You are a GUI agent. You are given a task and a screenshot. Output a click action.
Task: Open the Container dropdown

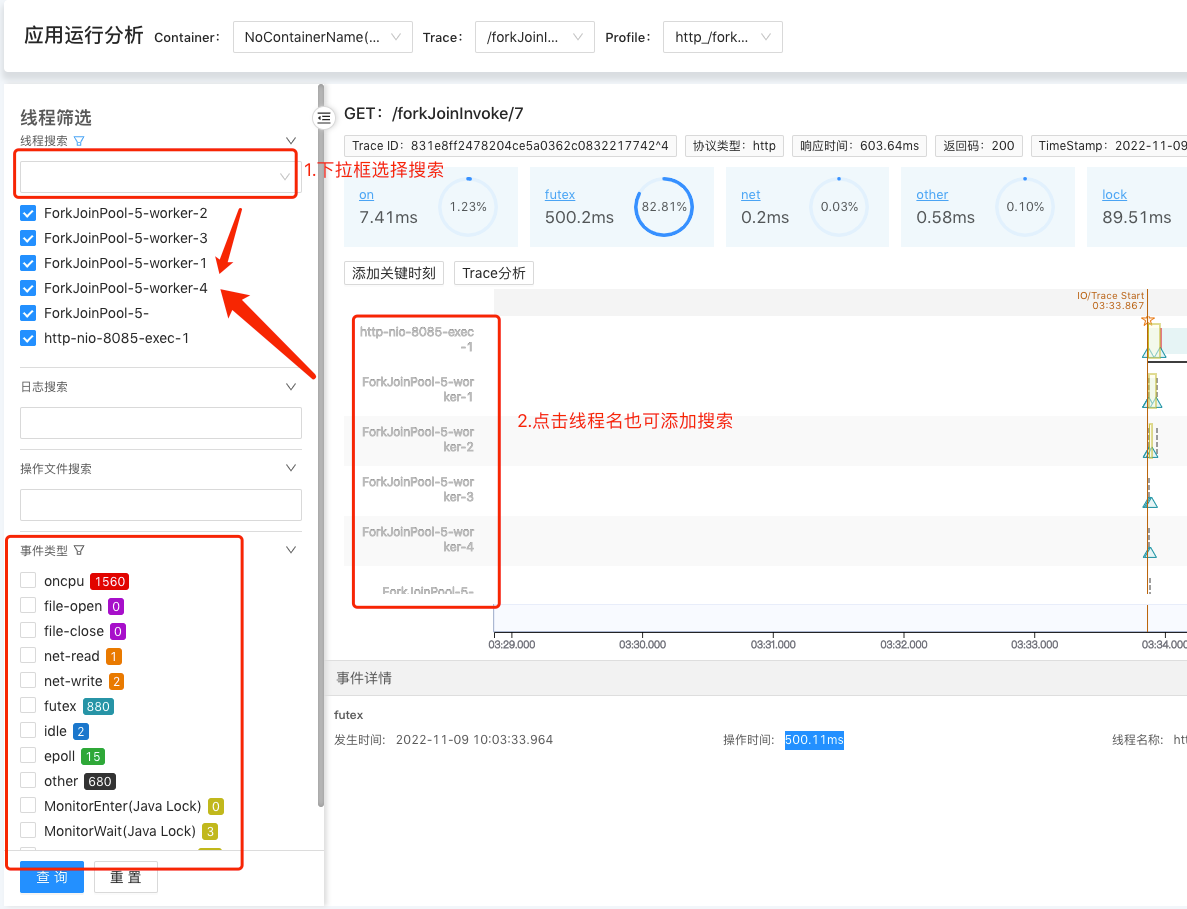(x=322, y=37)
